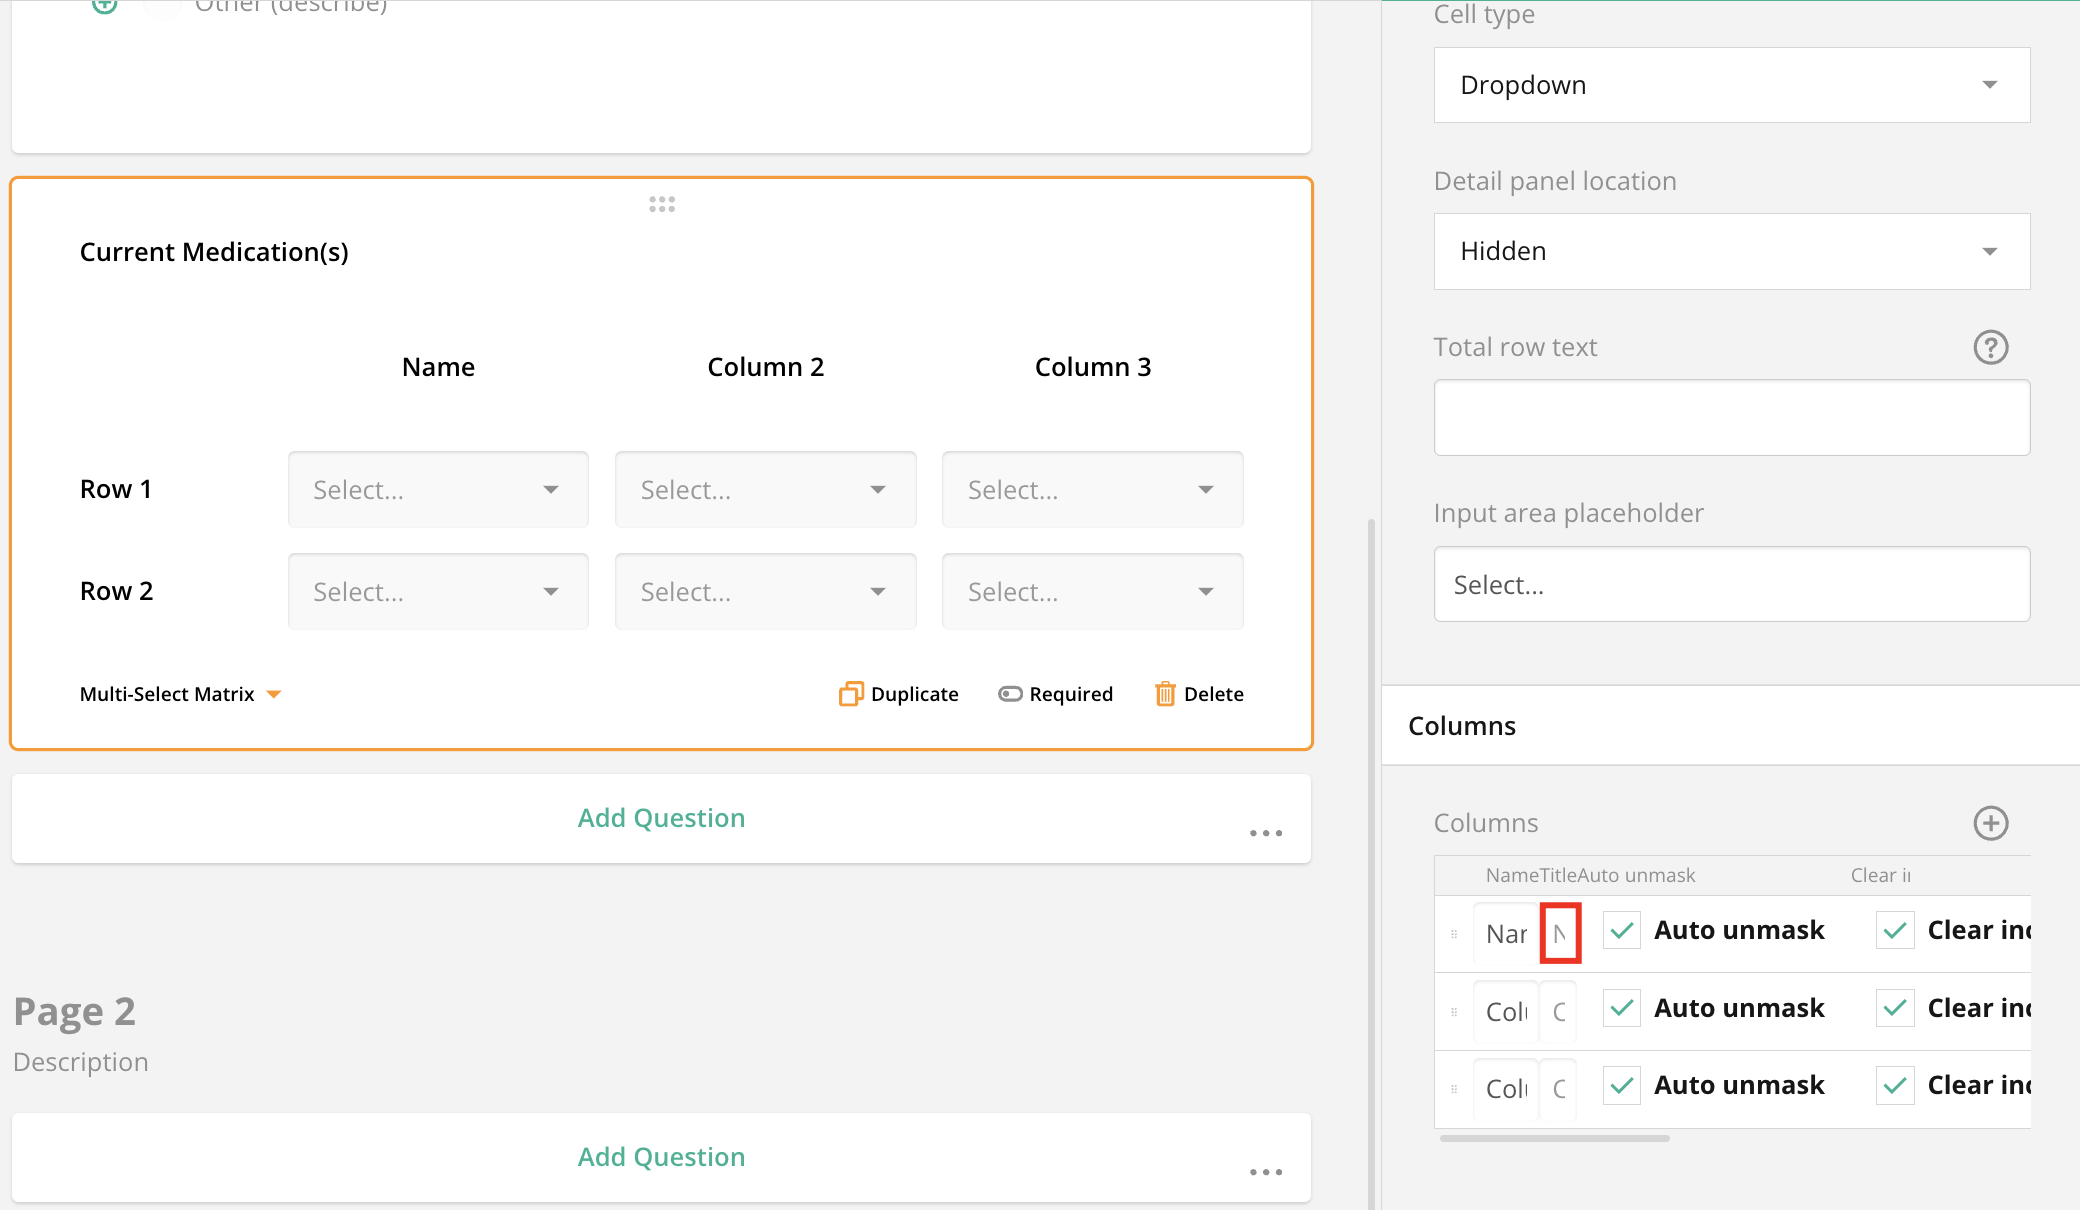Open the help tooltip beside Total row text
The width and height of the screenshot is (2080, 1210).
click(x=1991, y=347)
